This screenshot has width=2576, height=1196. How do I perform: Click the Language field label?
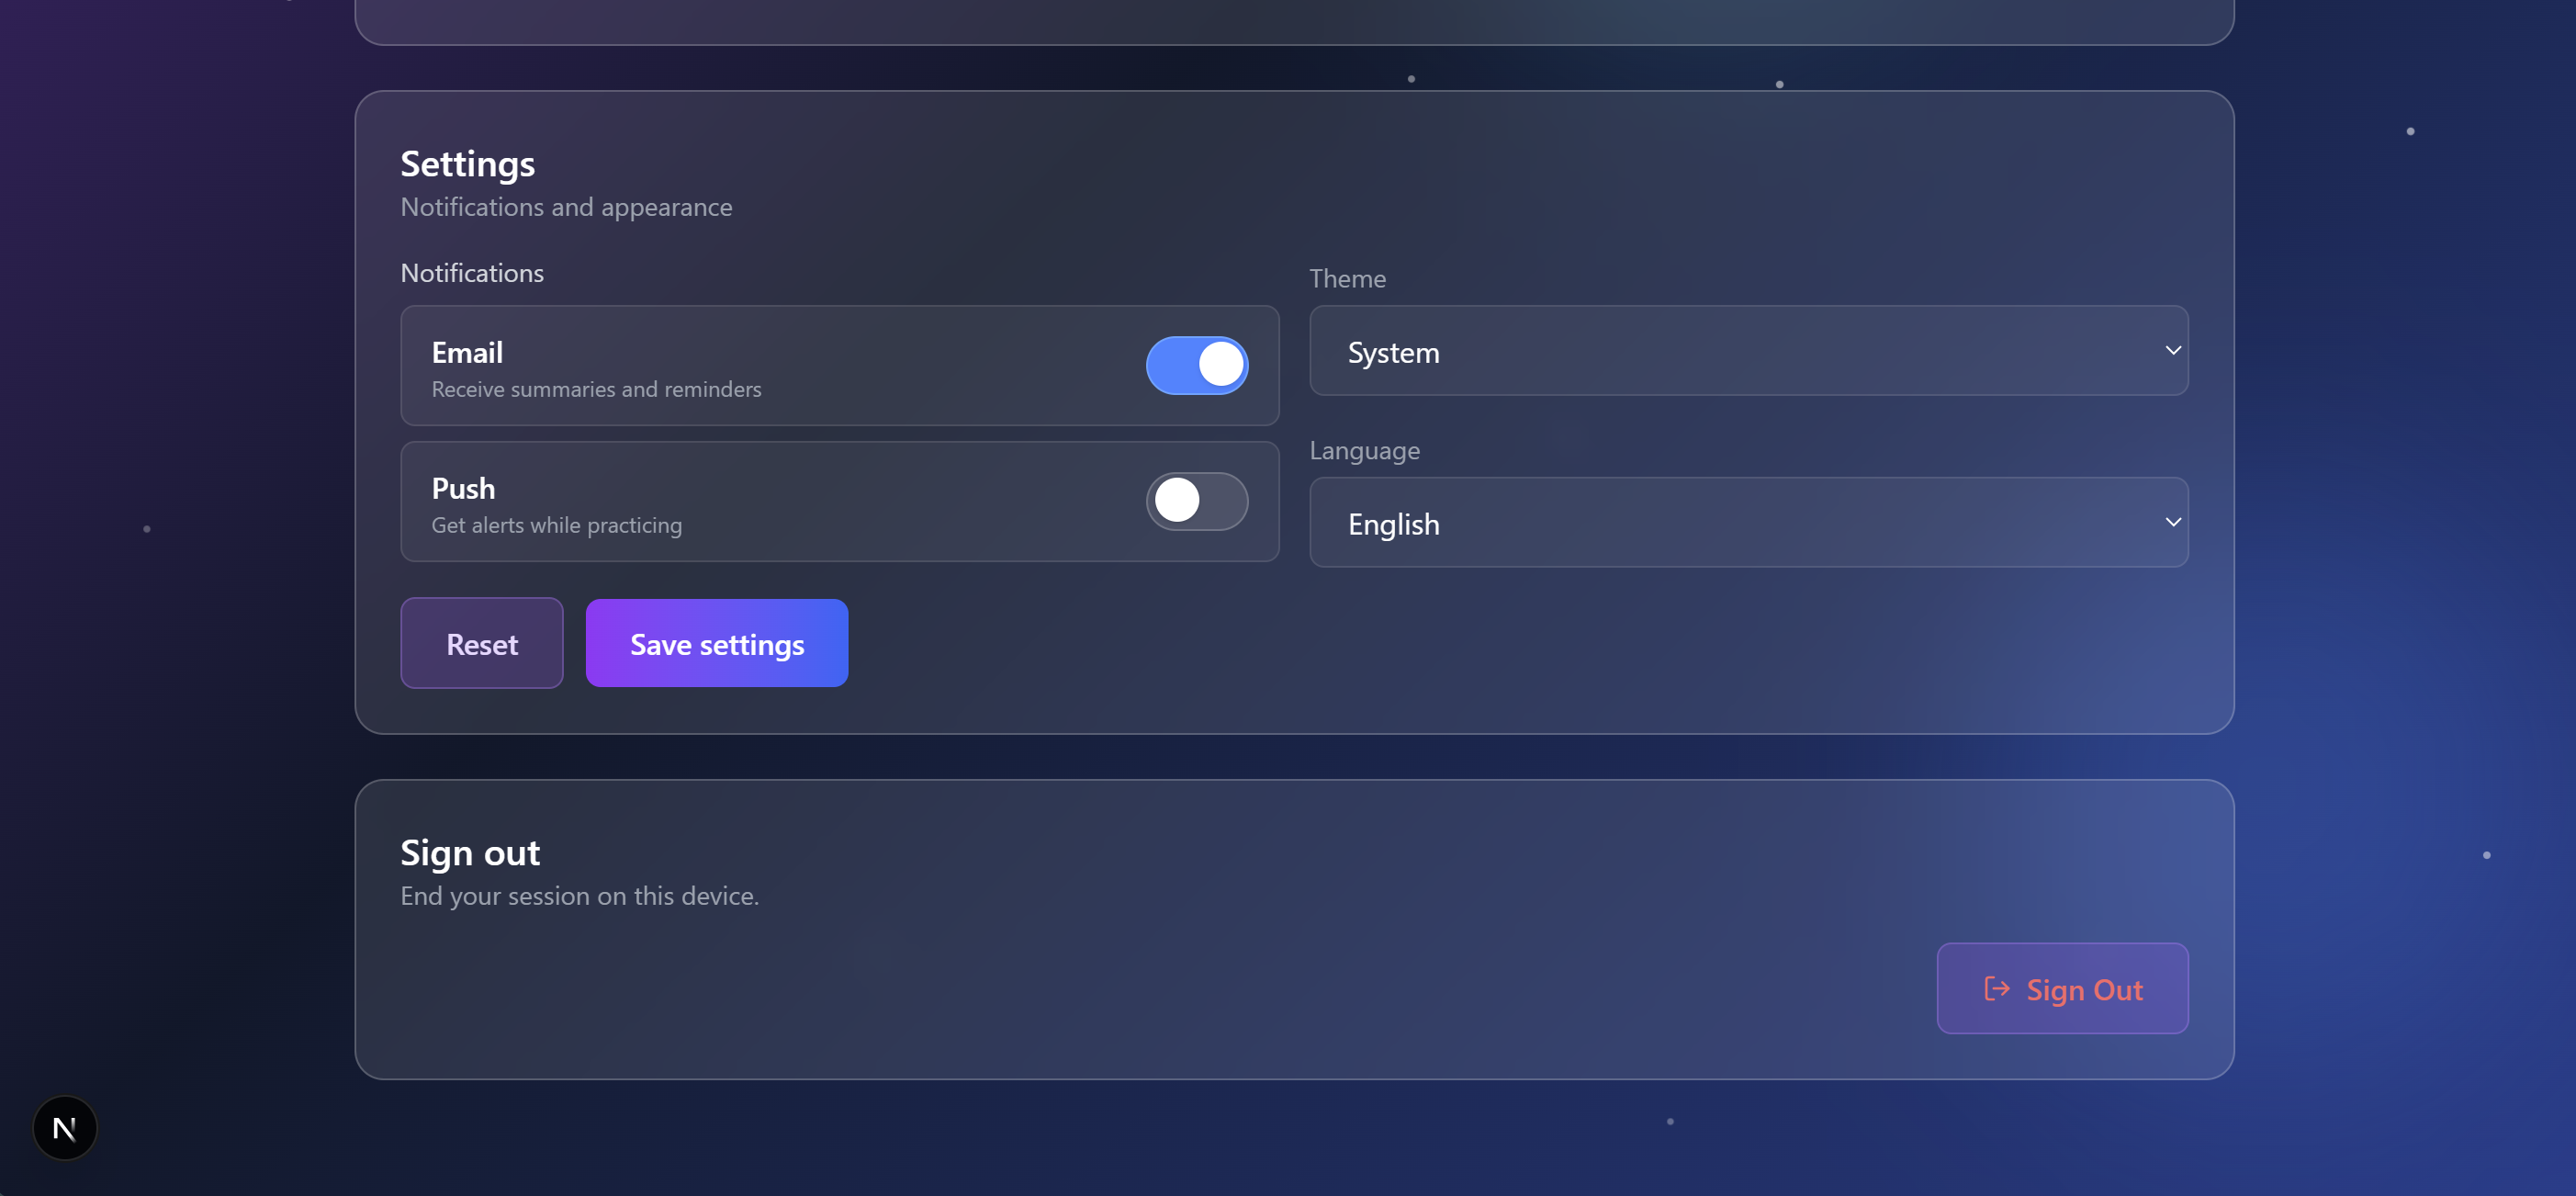1364,450
